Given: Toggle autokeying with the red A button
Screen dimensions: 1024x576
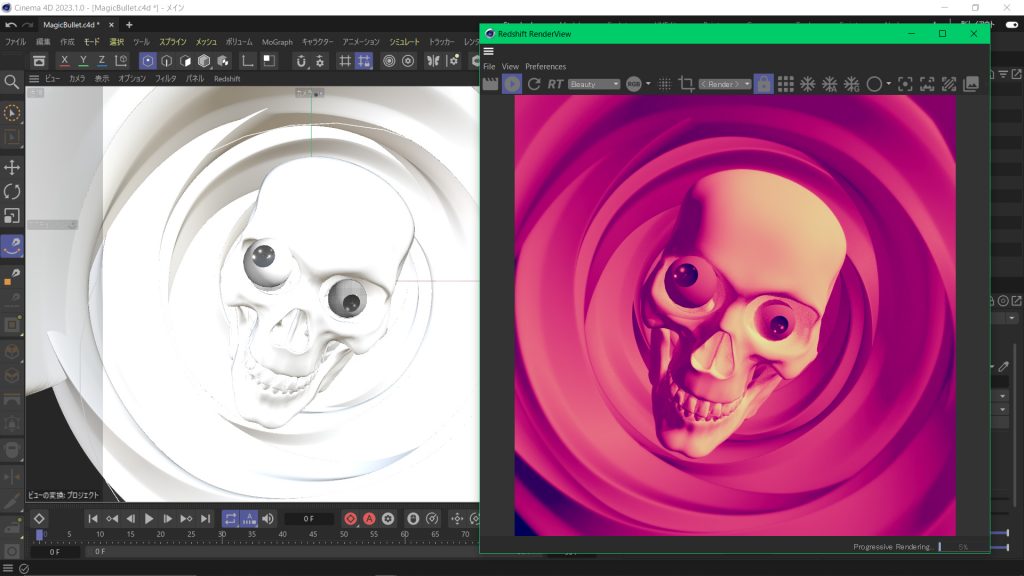Looking at the screenshot, I should point(369,518).
